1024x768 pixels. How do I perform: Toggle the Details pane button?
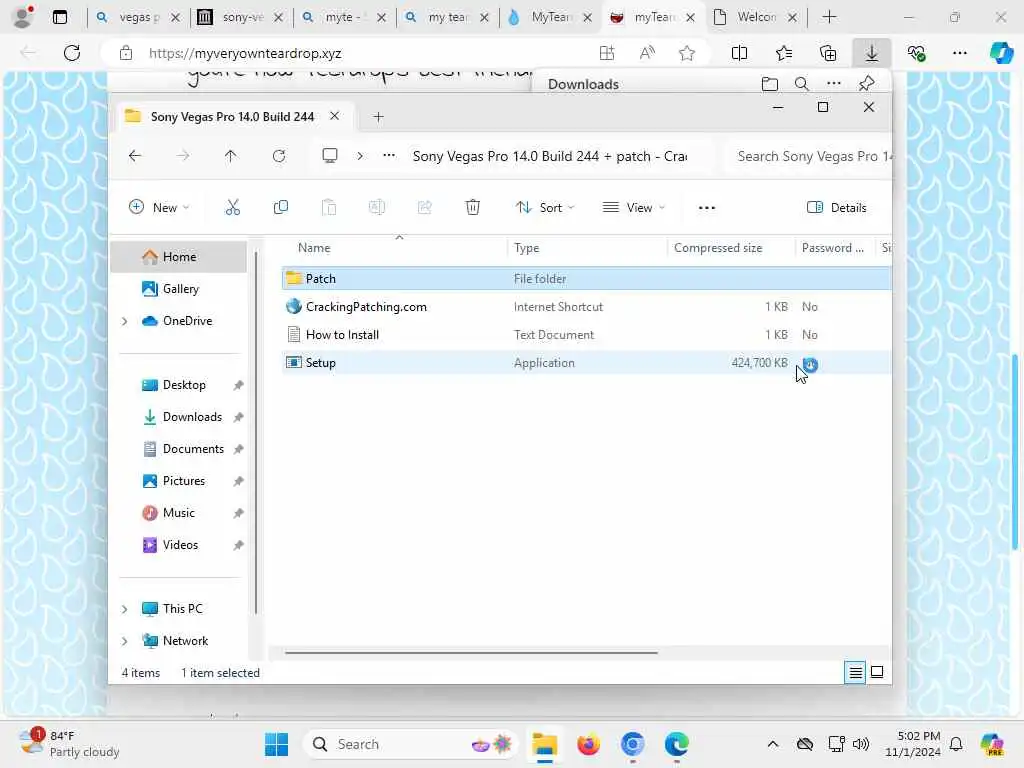837,208
